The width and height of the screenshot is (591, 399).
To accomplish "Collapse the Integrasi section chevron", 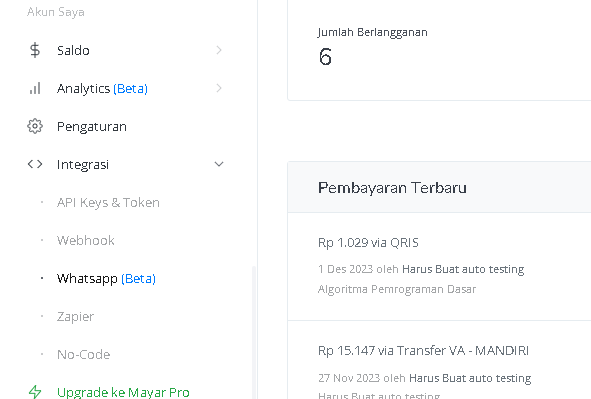I will [x=219, y=164].
